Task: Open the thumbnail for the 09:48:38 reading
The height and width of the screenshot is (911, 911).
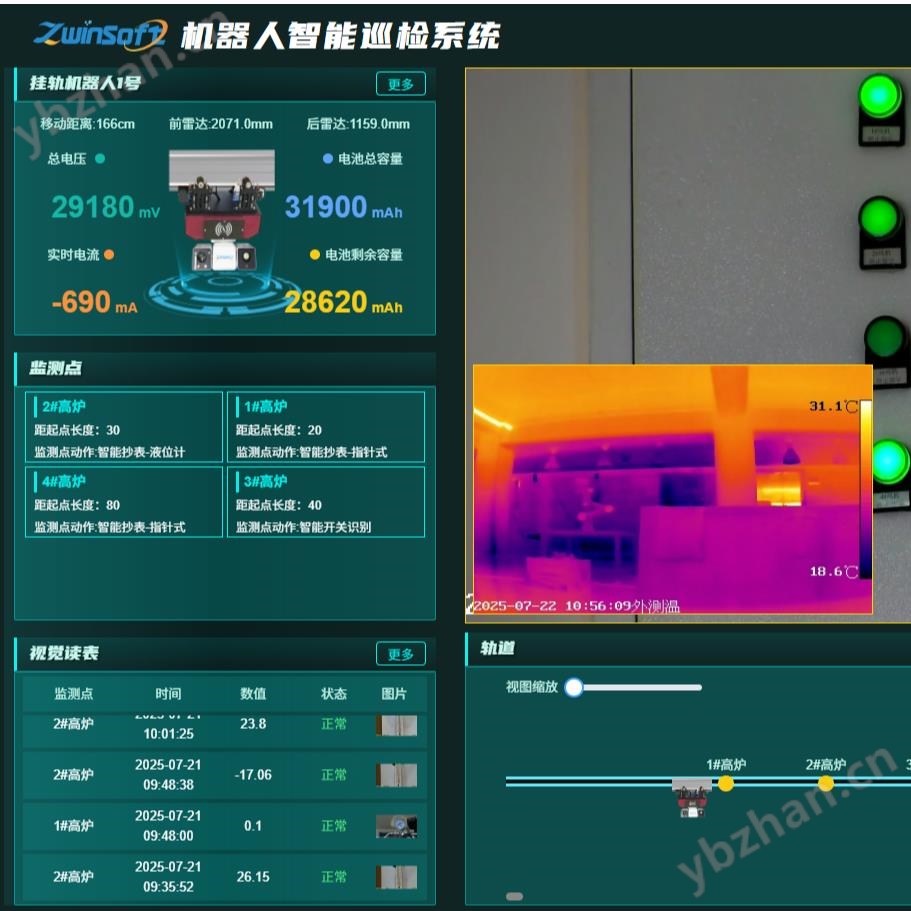Action: (x=396, y=775)
